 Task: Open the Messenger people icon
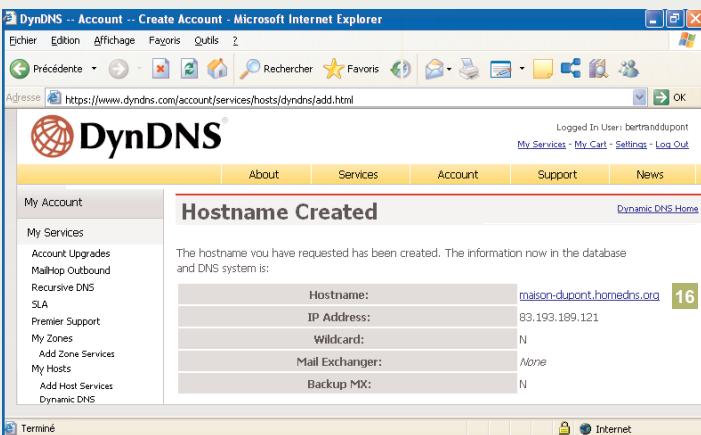tap(629, 68)
